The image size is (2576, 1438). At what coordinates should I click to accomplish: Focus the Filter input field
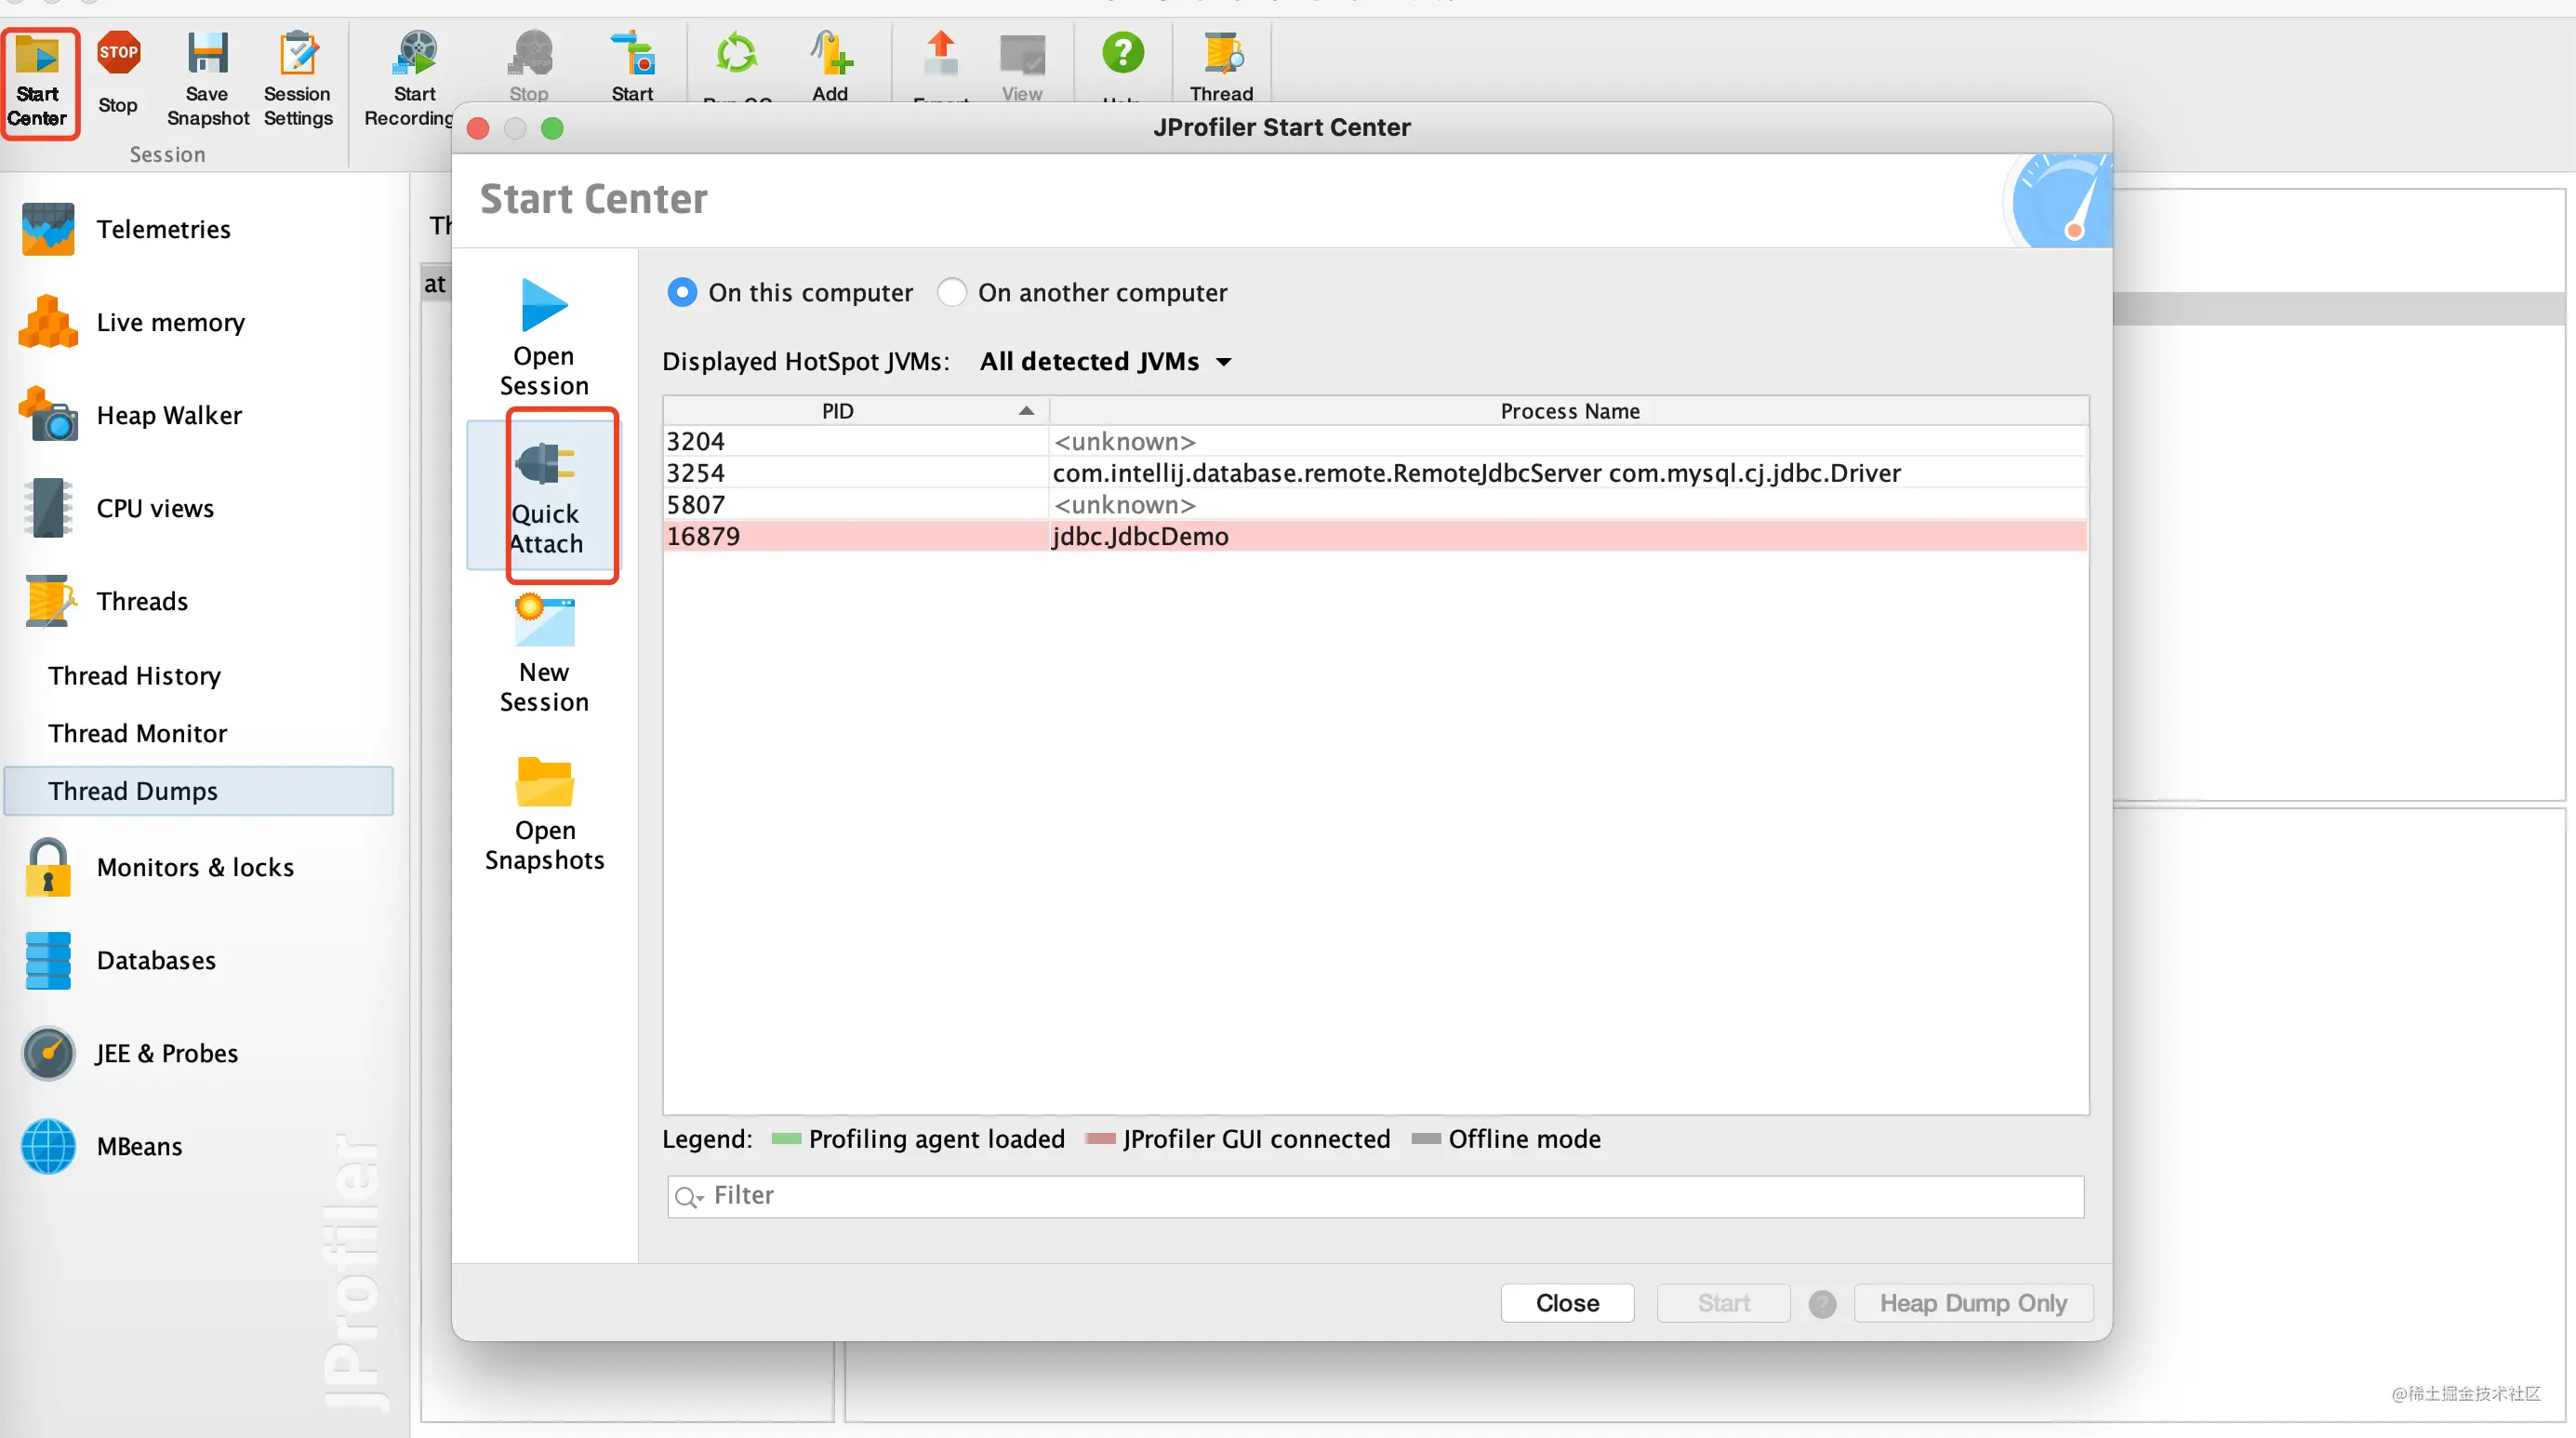click(x=1376, y=1196)
